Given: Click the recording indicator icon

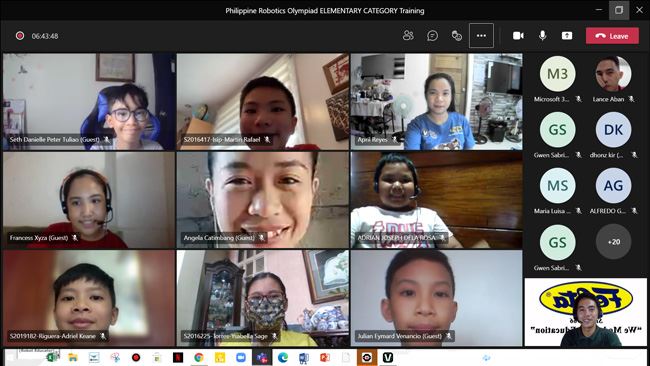Looking at the screenshot, I should [x=19, y=36].
